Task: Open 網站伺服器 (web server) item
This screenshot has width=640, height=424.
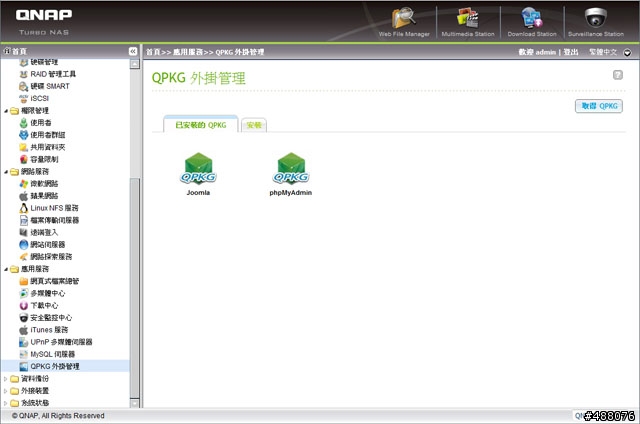Action: tap(47, 244)
